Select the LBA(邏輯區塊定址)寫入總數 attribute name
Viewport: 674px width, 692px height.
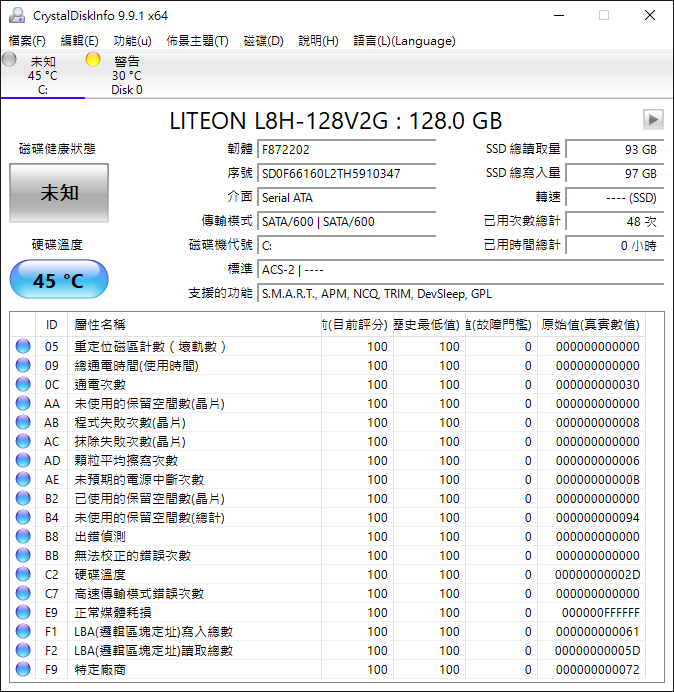coord(153,631)
